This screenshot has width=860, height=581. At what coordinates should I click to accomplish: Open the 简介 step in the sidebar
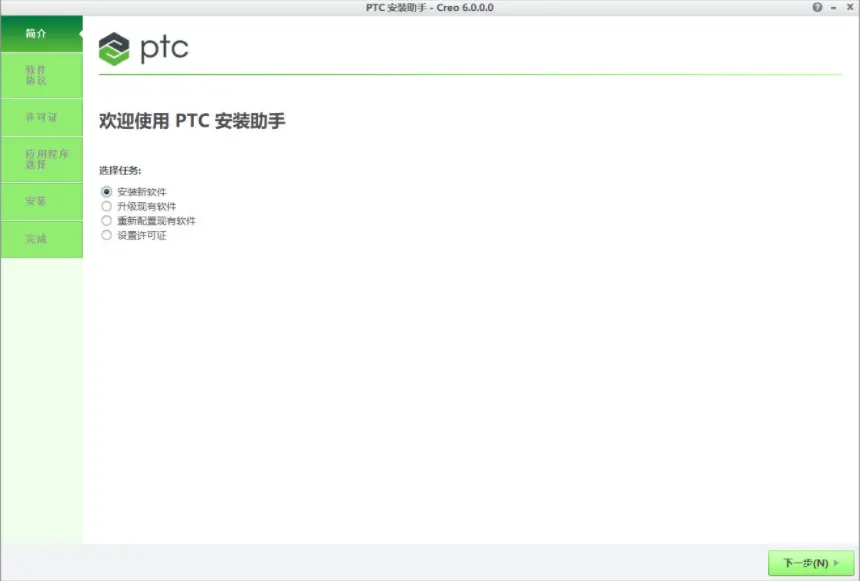tap(42, 33)
